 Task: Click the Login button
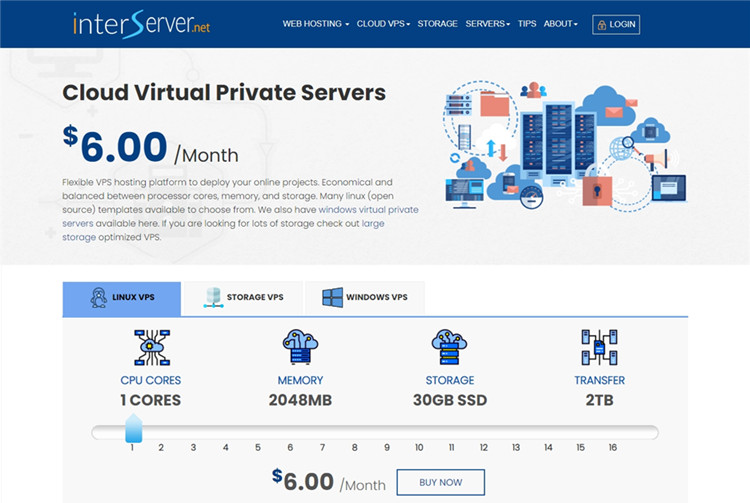click(615, 24)
